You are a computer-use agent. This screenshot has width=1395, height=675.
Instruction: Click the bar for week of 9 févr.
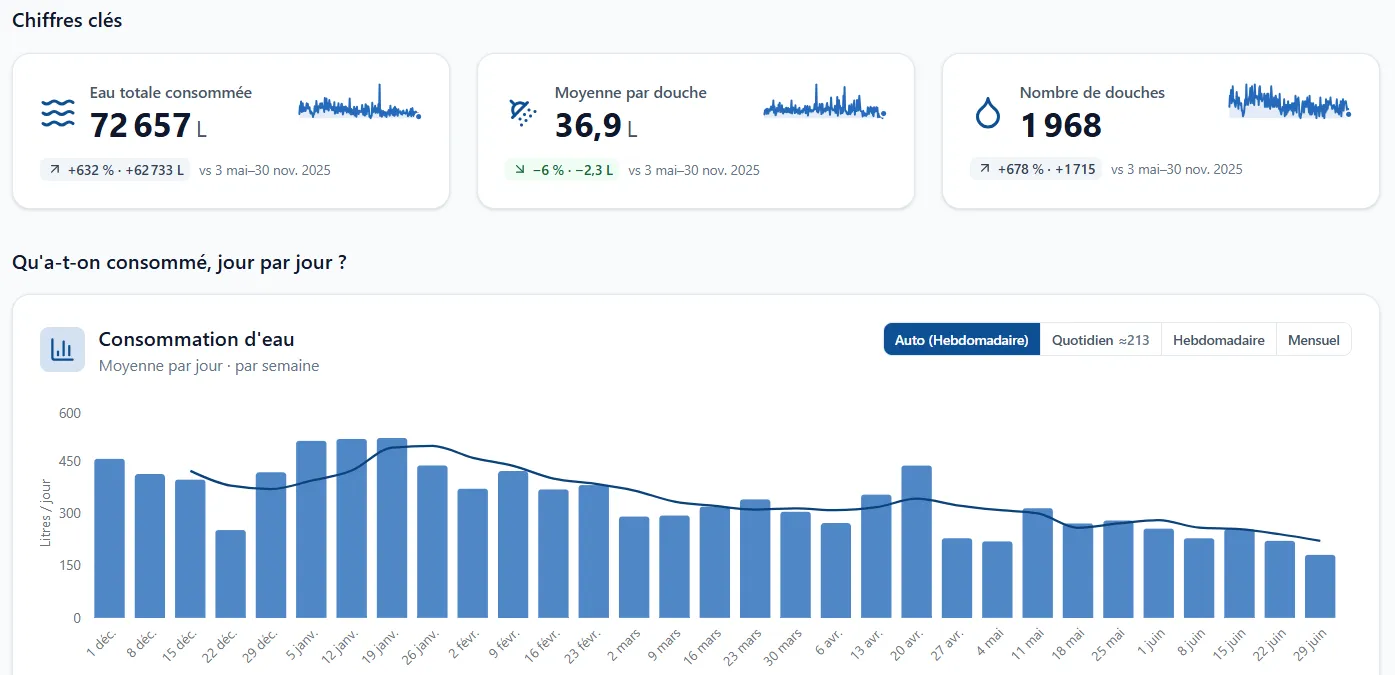click(513, 545)
